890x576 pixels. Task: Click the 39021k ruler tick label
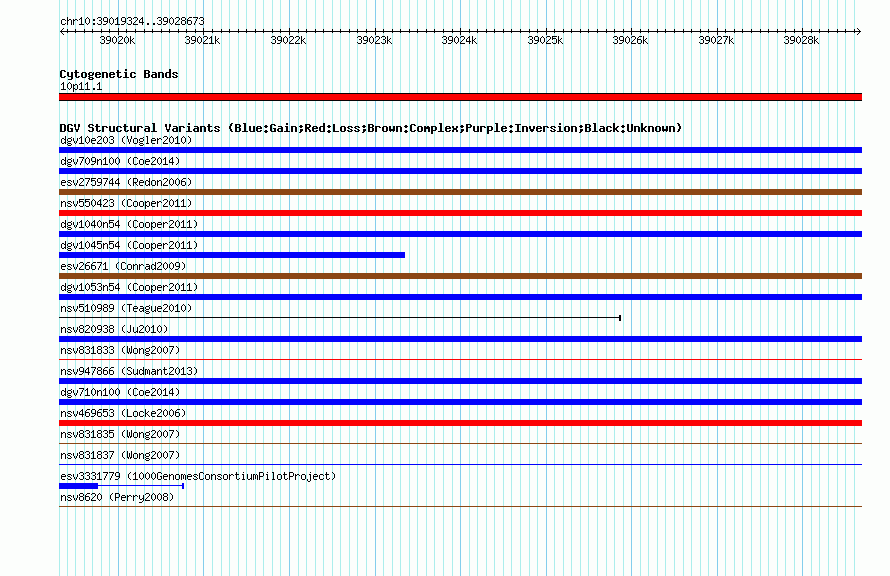(x=202, y=40)
